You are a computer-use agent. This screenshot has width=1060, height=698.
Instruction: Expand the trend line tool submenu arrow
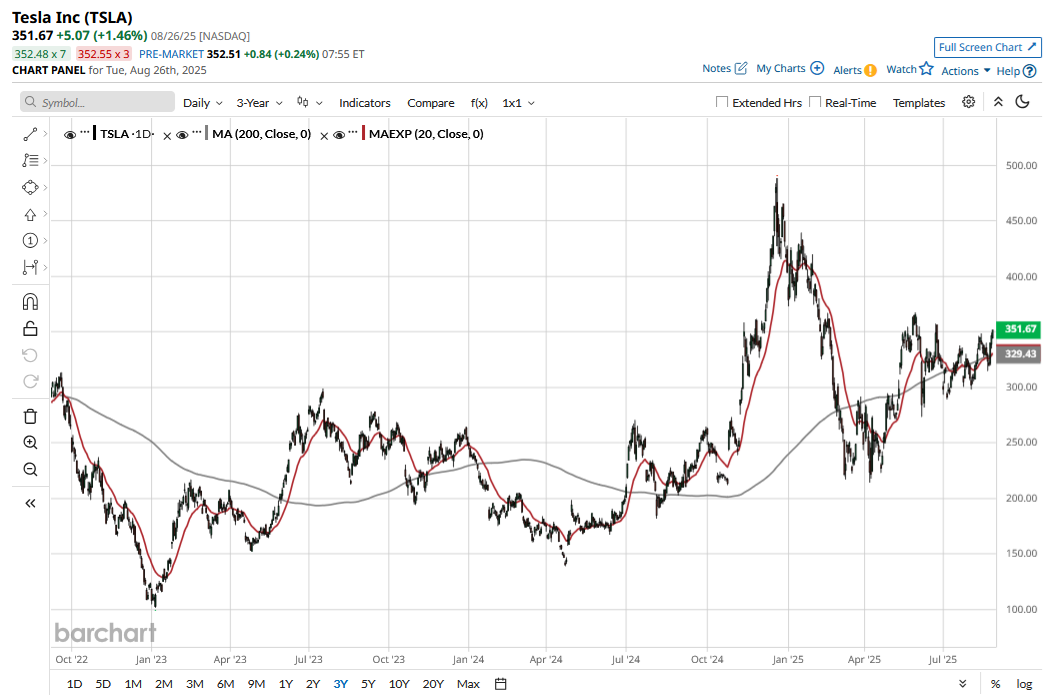[x=45, y=134]
